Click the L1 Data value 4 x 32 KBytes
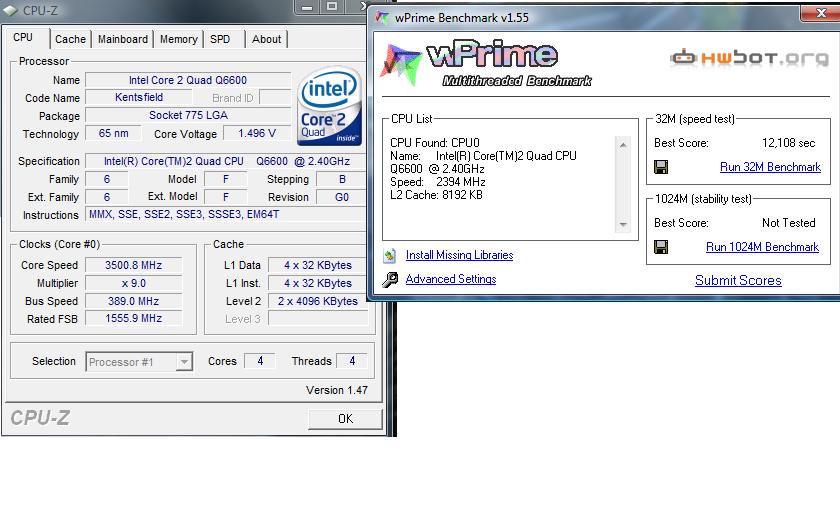Viewport: 840px width, 525px height. coord(318,265)
